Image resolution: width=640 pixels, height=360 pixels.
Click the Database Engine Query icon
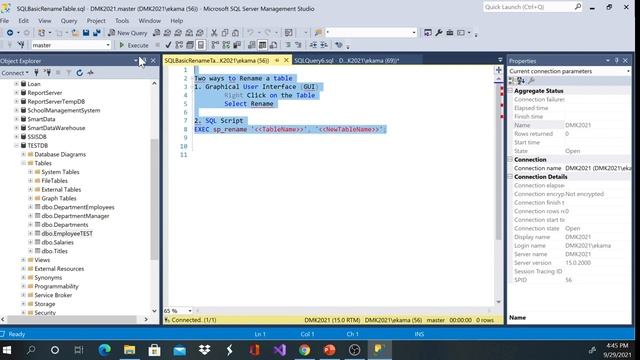coord(156,33)
